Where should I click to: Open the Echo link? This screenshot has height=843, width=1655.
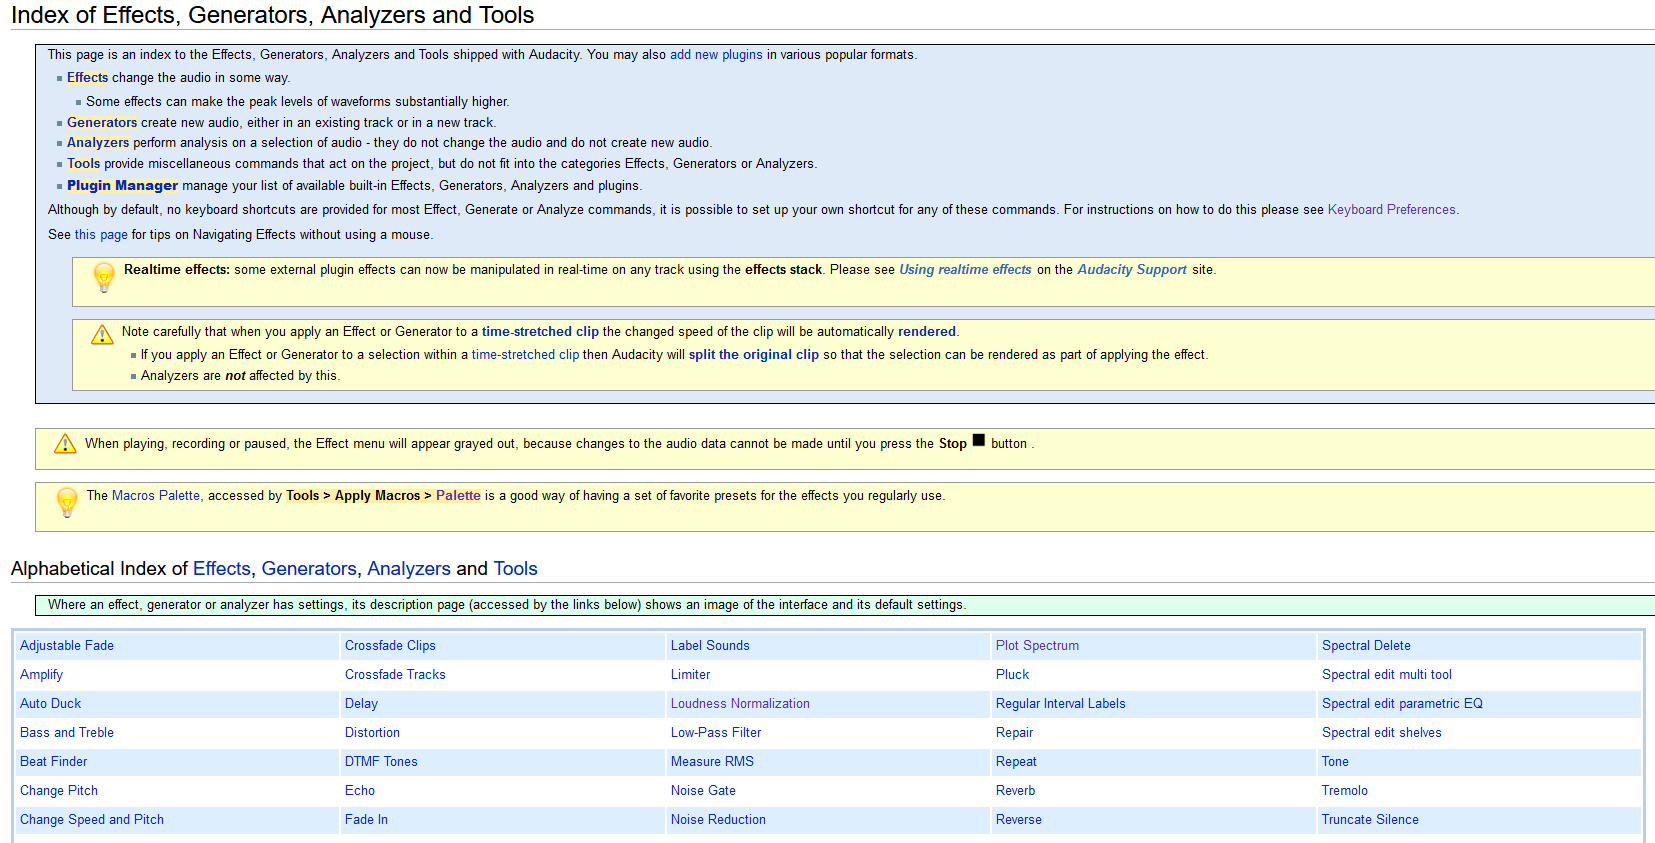click(x=360, y=791)
